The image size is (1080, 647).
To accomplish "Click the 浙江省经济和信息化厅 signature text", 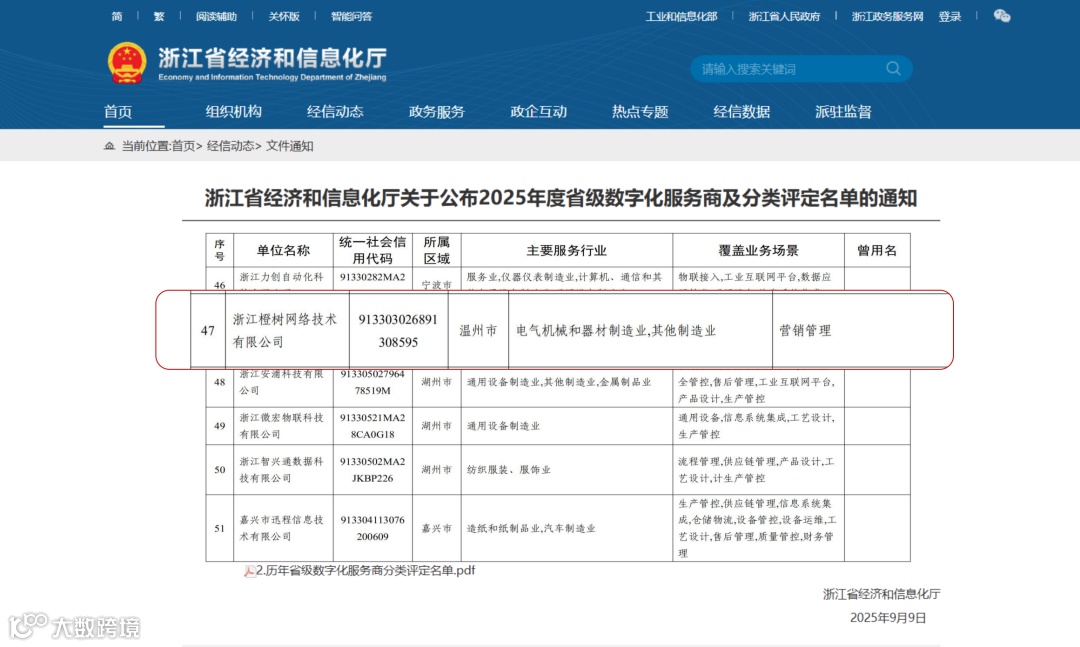I will pyautogui.click(x=881, y=594).
